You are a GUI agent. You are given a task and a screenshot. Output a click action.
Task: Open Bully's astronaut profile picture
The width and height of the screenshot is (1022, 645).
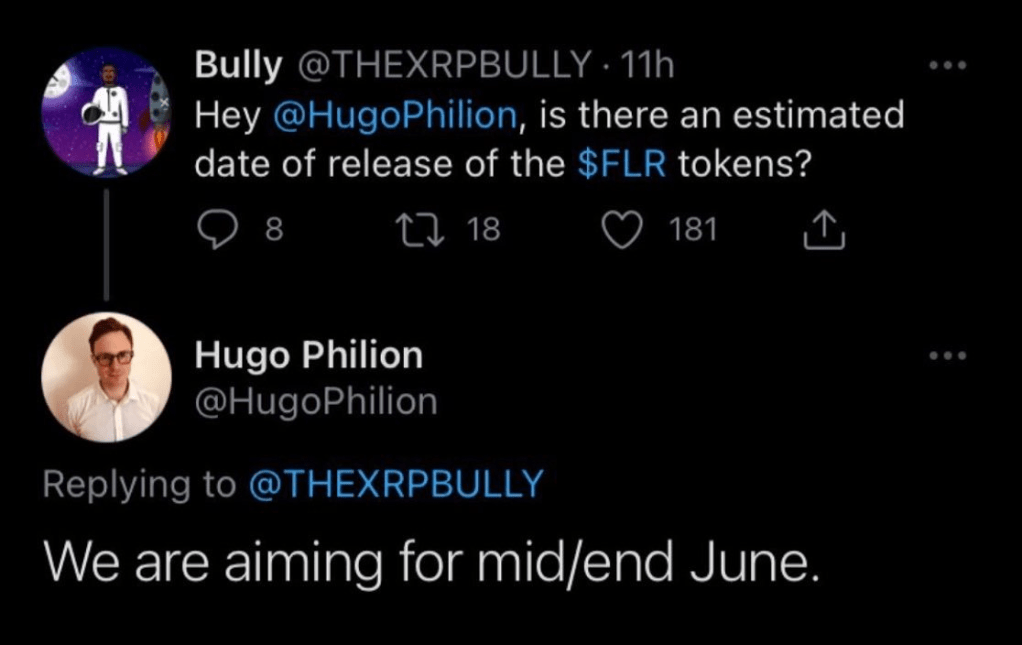pos(106,111)
